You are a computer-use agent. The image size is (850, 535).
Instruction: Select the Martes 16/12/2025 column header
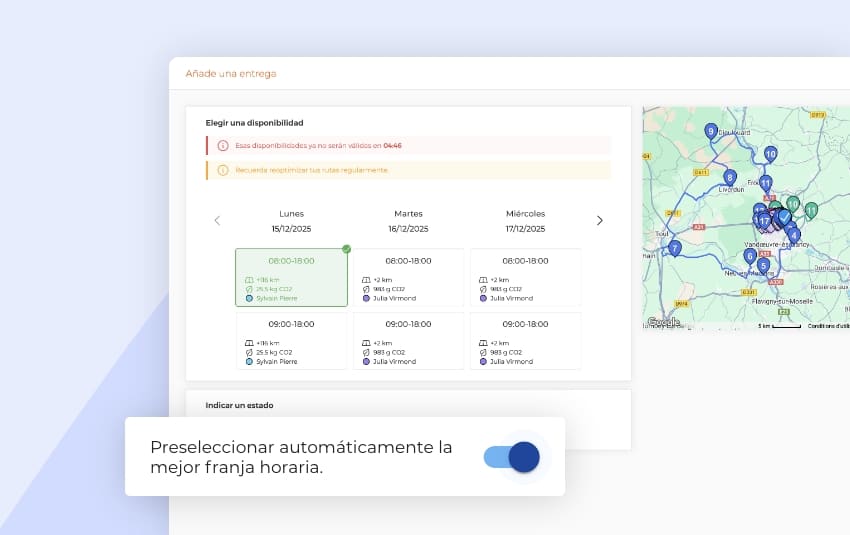pyautogui.click(x=408, y=221)
